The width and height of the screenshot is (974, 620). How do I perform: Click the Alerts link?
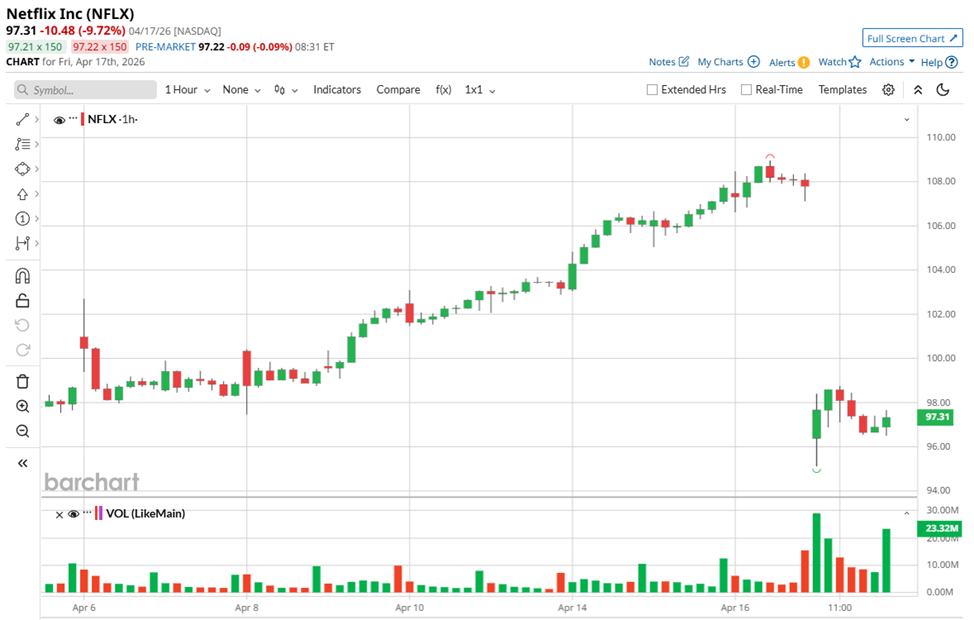[x=781, y=62]
